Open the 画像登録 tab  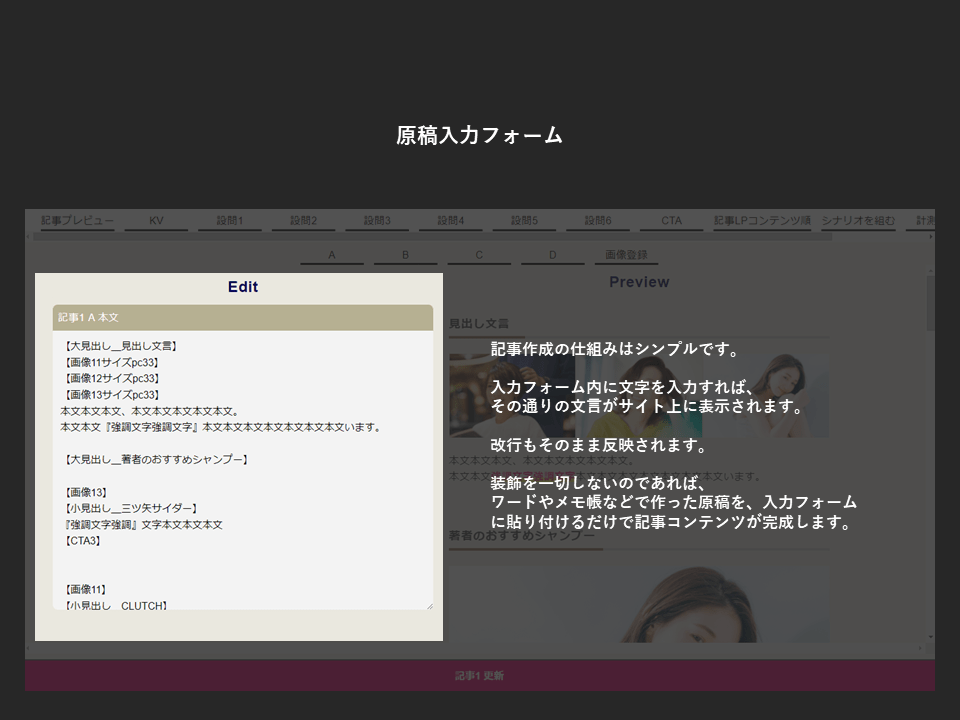626,256
